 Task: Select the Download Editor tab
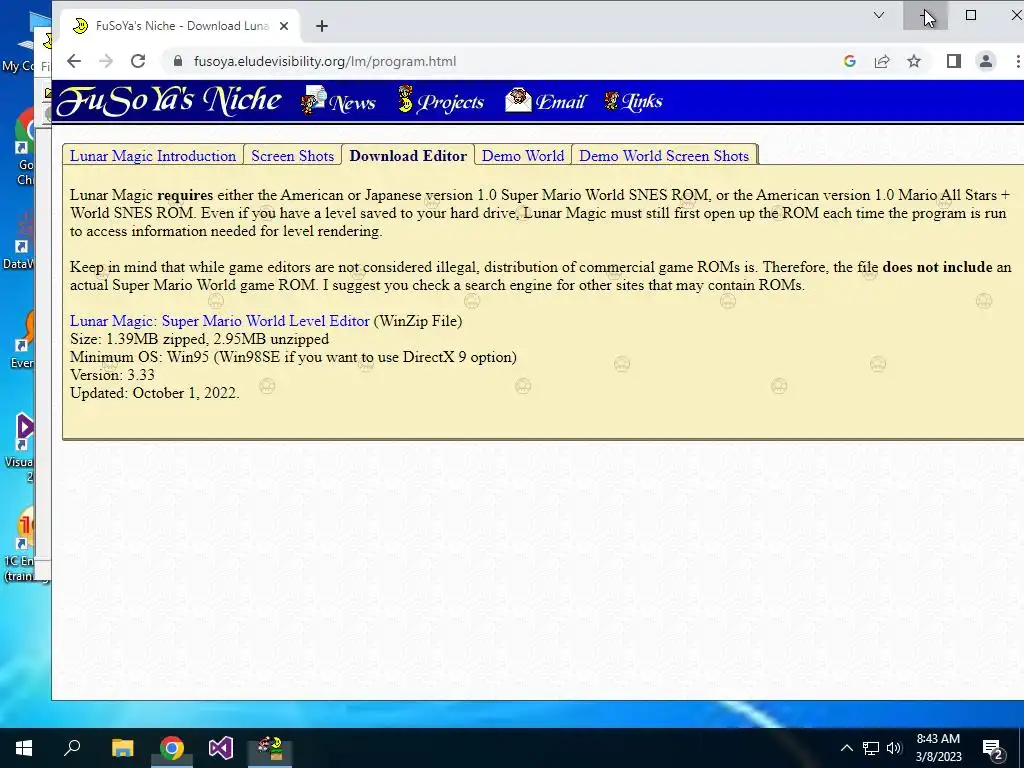coord(408,155)
